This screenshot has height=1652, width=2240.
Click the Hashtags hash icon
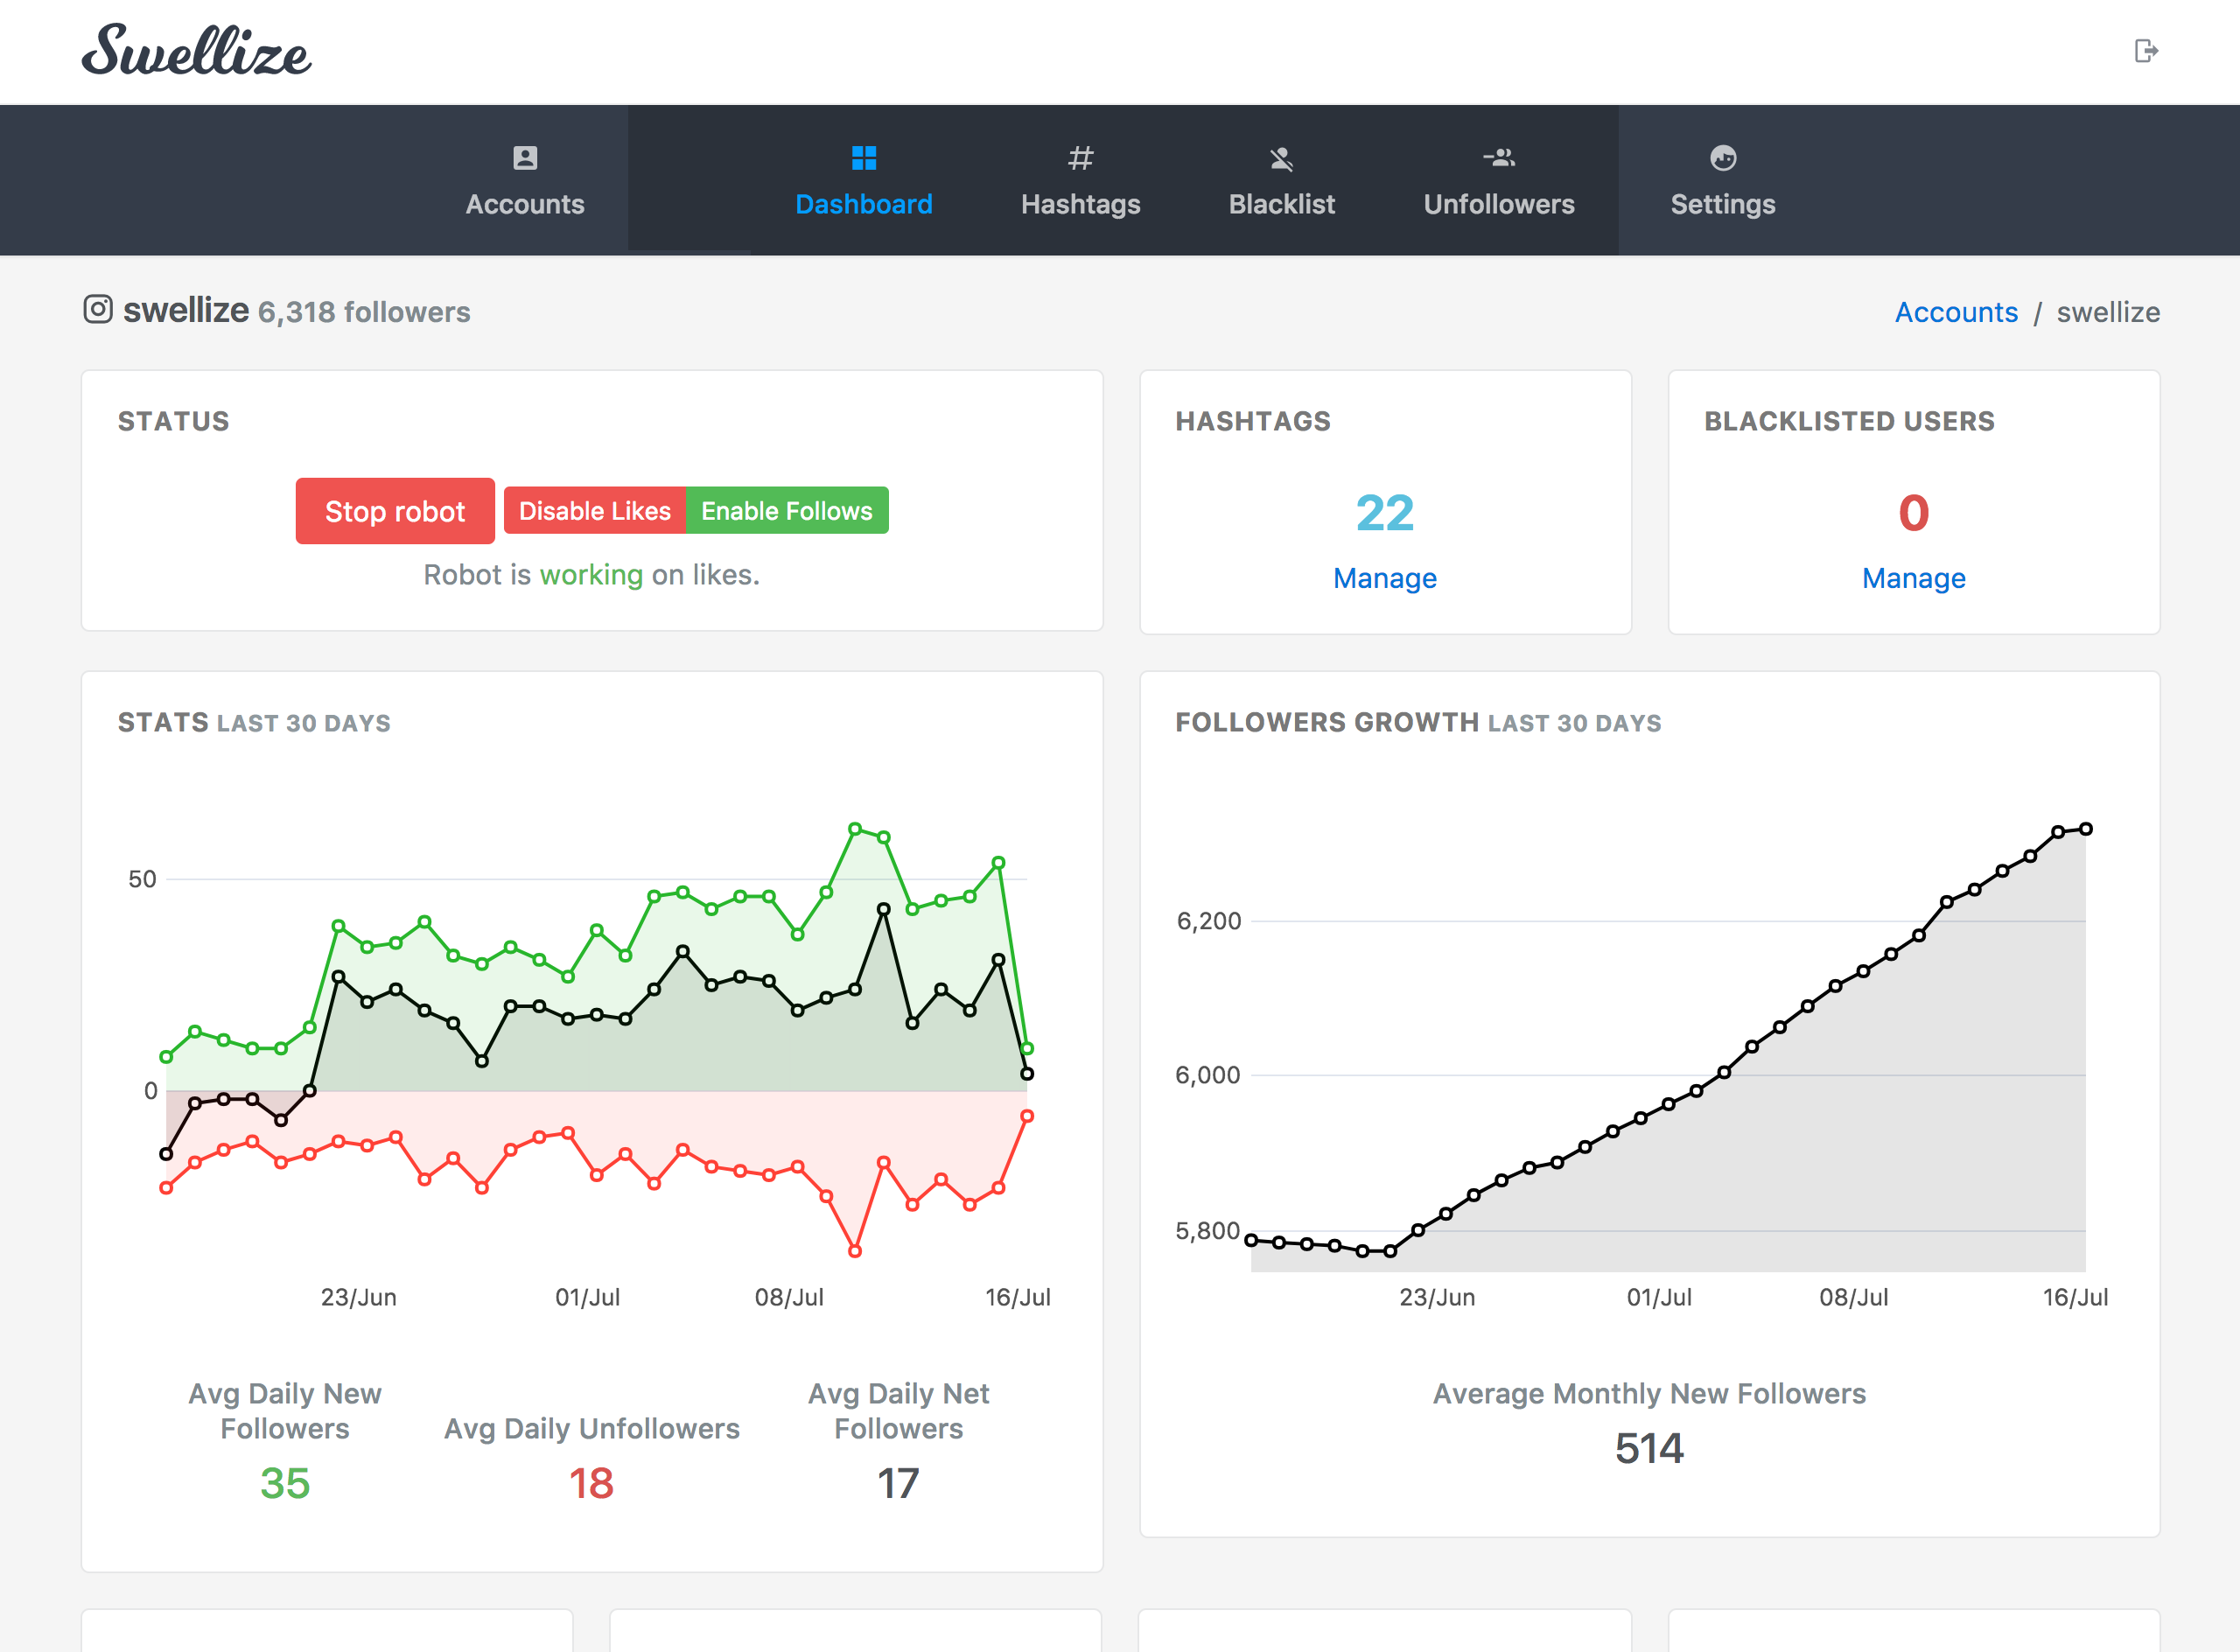click(x=1080, y=158)
